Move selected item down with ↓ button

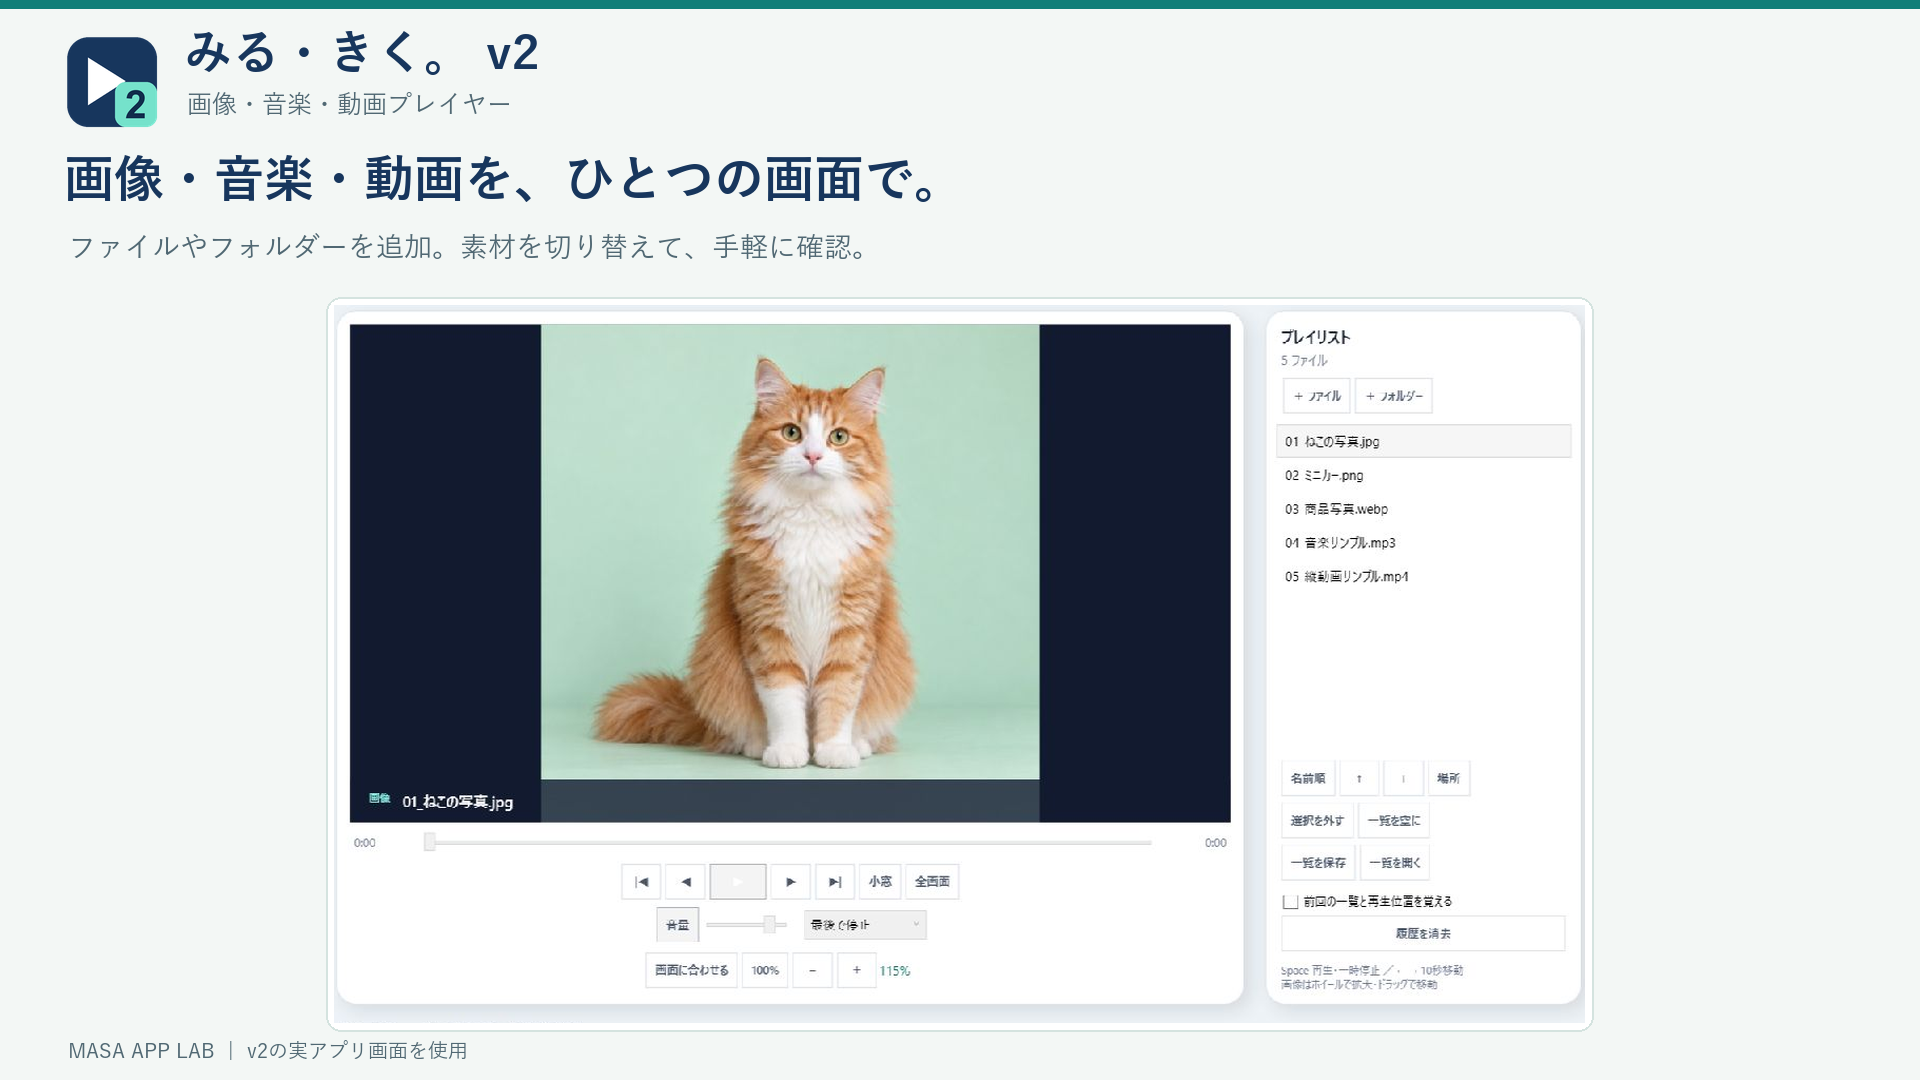pyautogui.click(x=1404, y=778)
